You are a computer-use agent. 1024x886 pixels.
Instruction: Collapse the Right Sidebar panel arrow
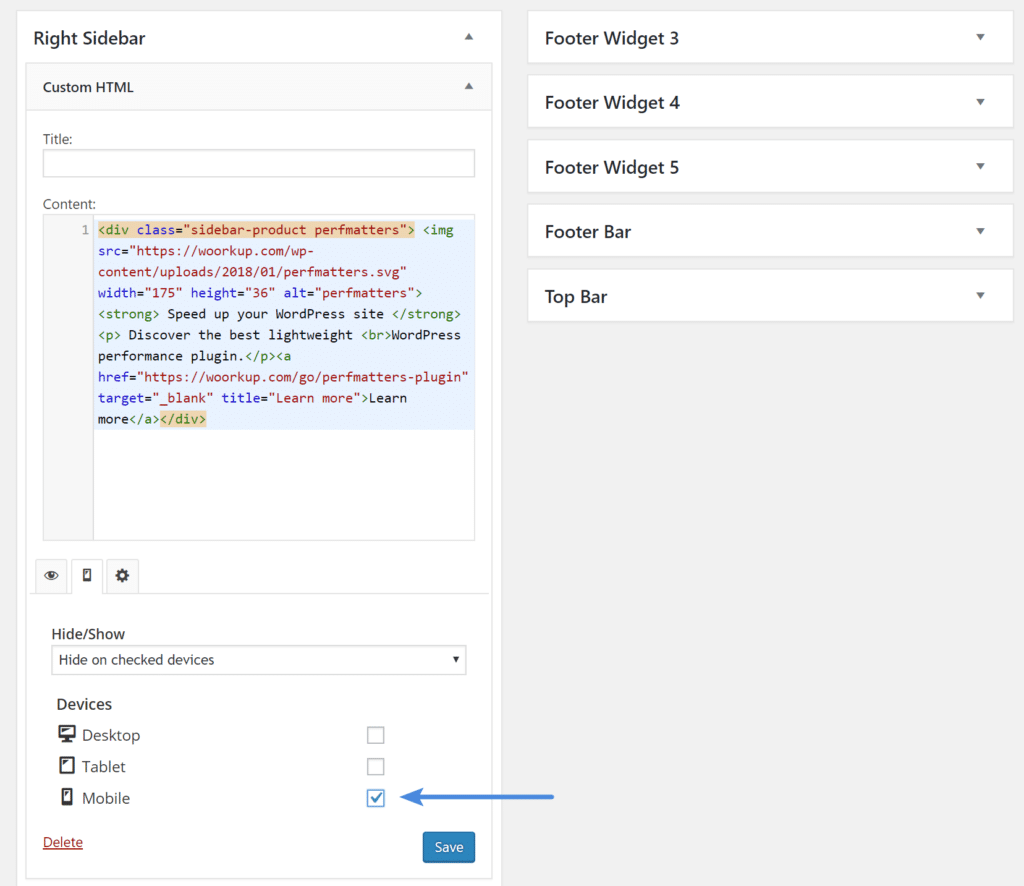click(469, 37)
